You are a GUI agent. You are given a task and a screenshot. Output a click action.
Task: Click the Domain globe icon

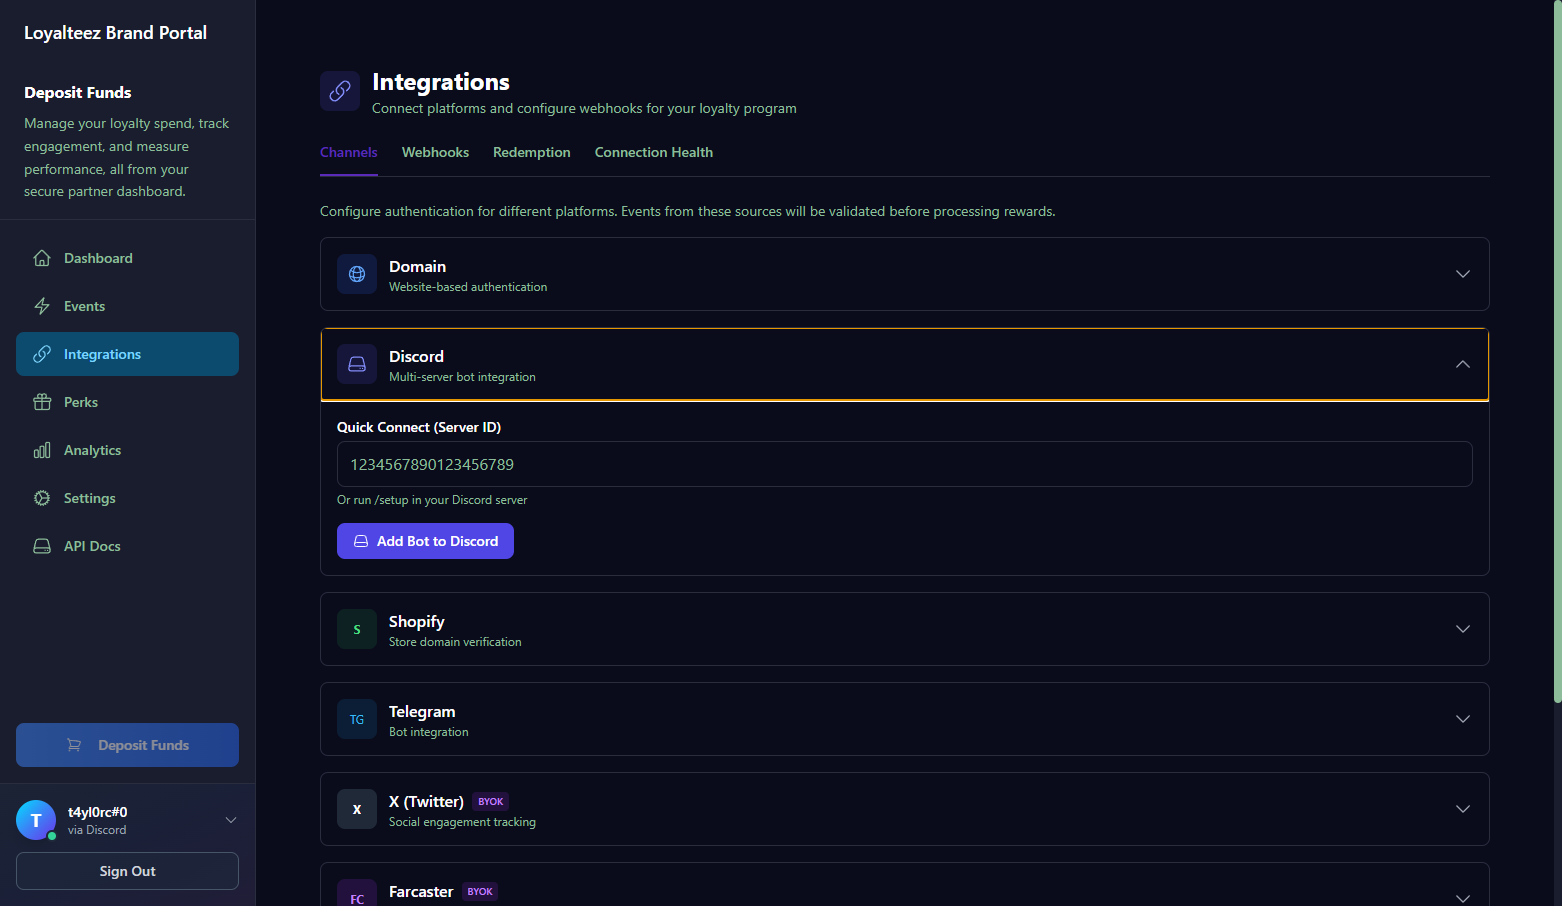pyautogui.click(x=356, y=274)
